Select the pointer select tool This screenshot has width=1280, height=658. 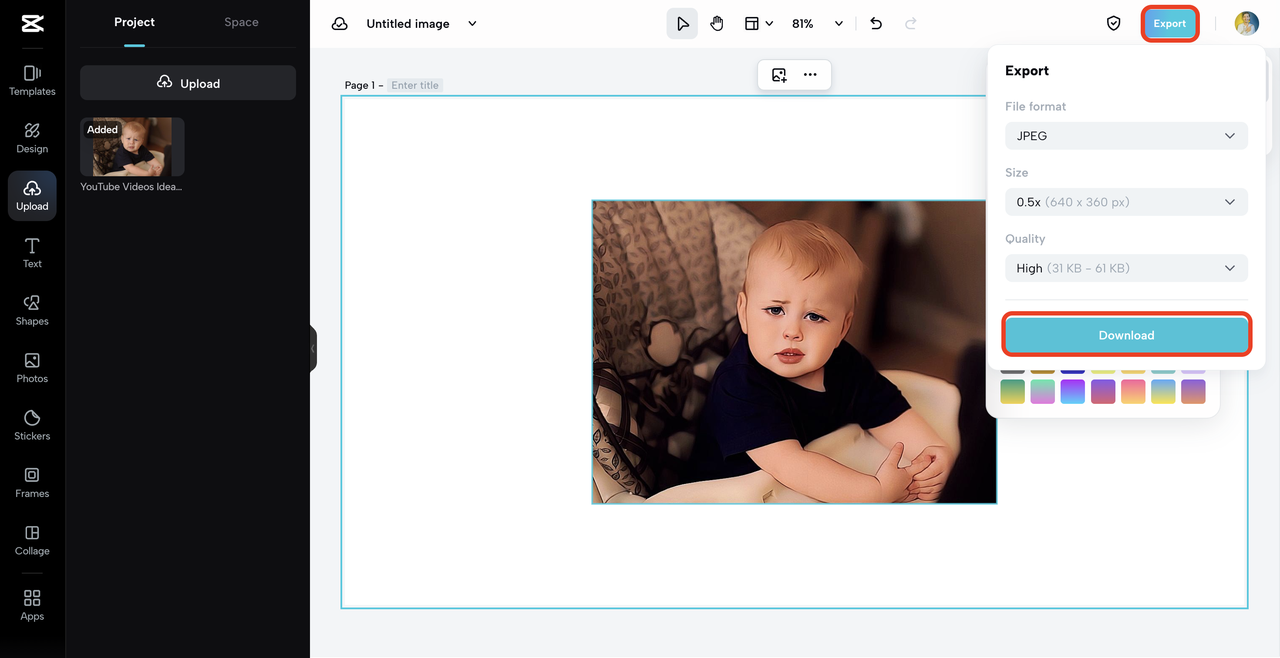(x=682, y=23)
